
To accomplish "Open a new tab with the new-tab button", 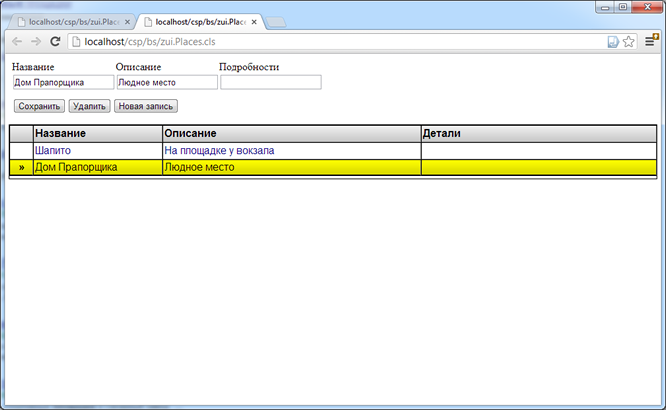I will coord(276,22).
